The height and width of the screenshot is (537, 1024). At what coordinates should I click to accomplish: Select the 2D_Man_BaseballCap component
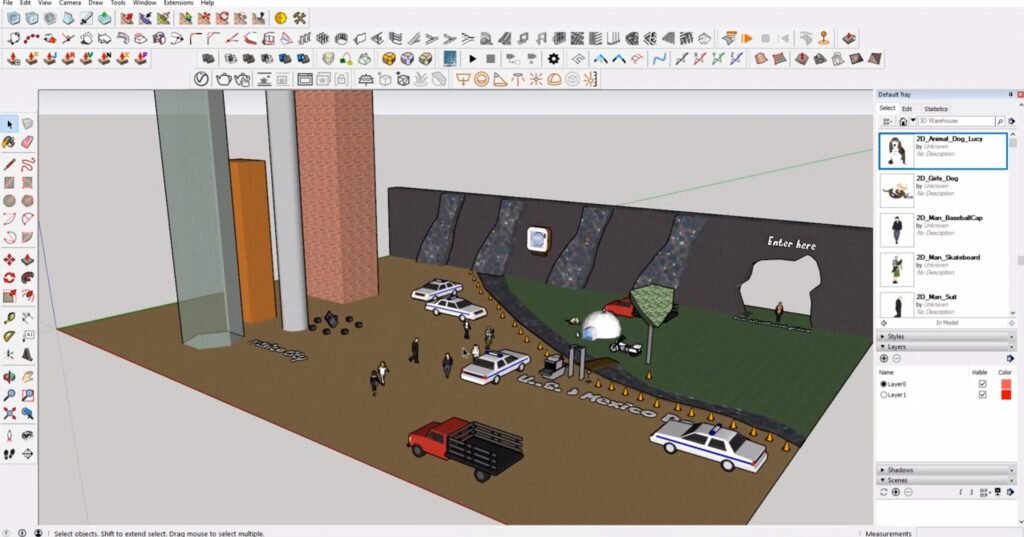944,229
